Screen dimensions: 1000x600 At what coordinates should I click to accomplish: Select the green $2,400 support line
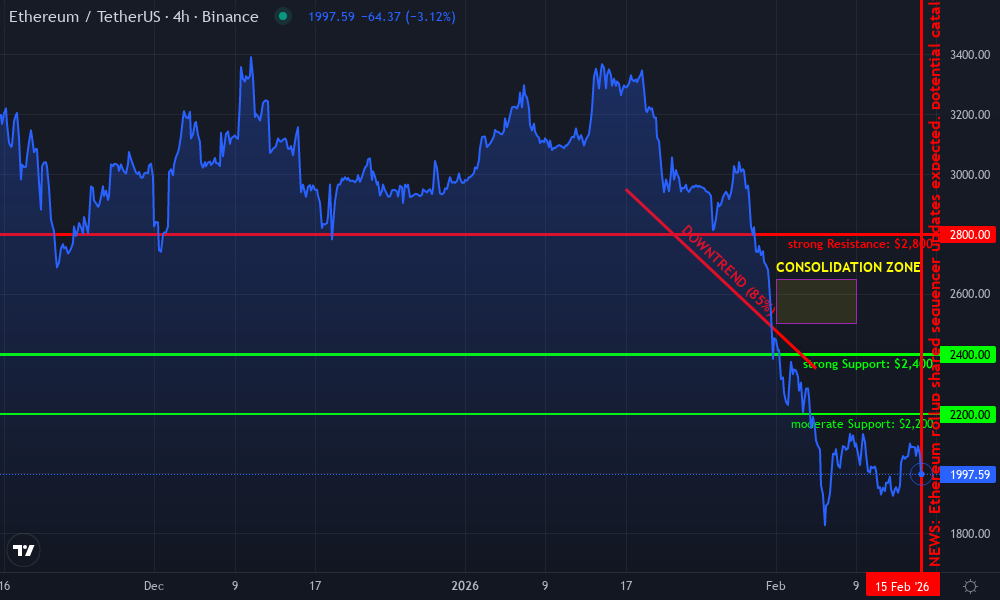[400, 355]
